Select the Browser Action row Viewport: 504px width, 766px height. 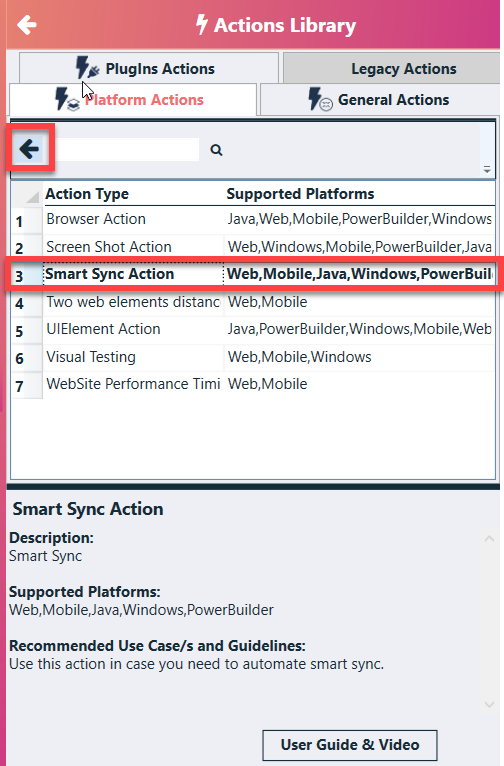click(x=253, y=219)
